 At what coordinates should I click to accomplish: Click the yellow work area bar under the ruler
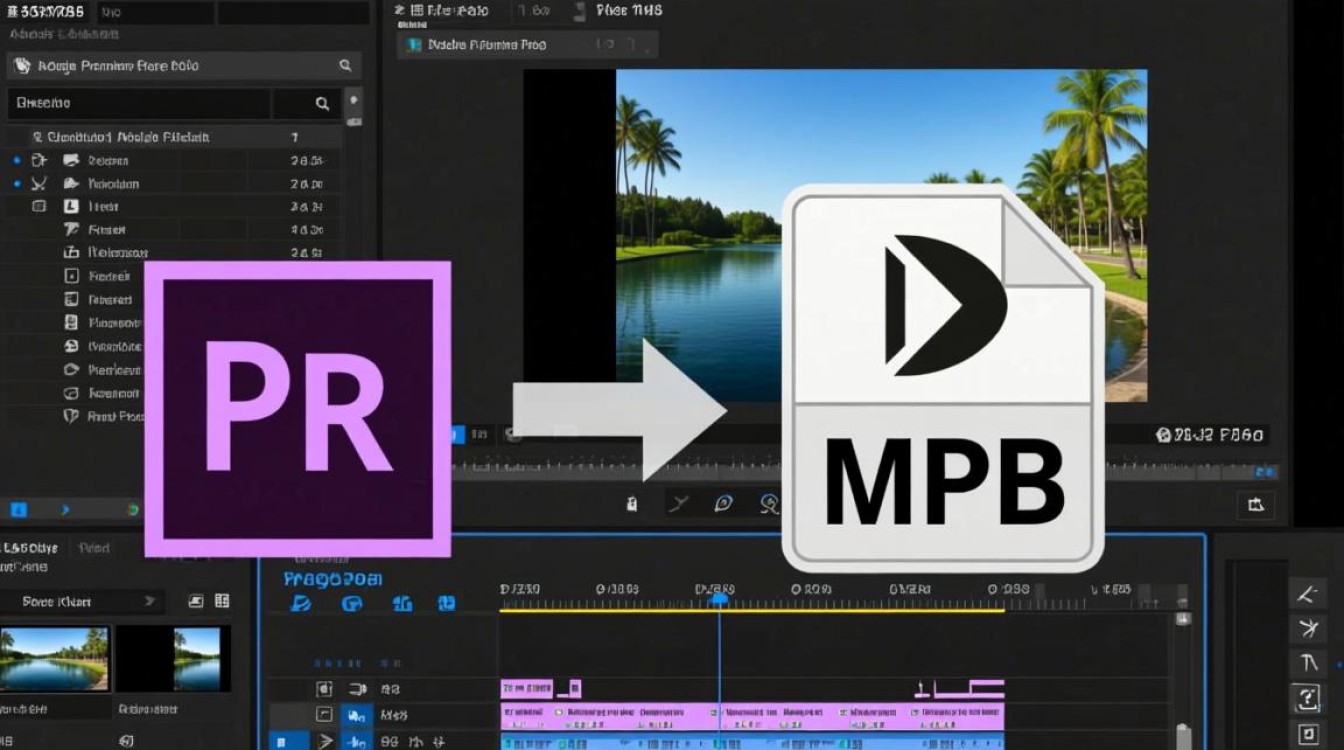(x=751, y=610)
